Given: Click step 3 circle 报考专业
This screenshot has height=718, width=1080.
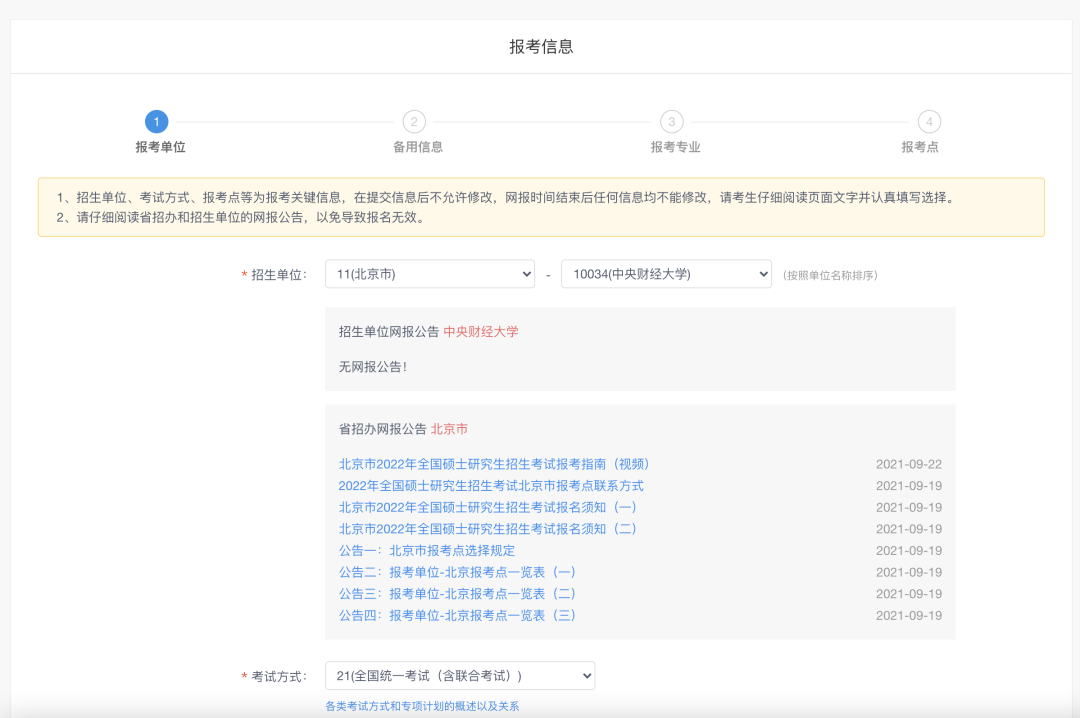Looking at the screenshot, I should 672,122.
